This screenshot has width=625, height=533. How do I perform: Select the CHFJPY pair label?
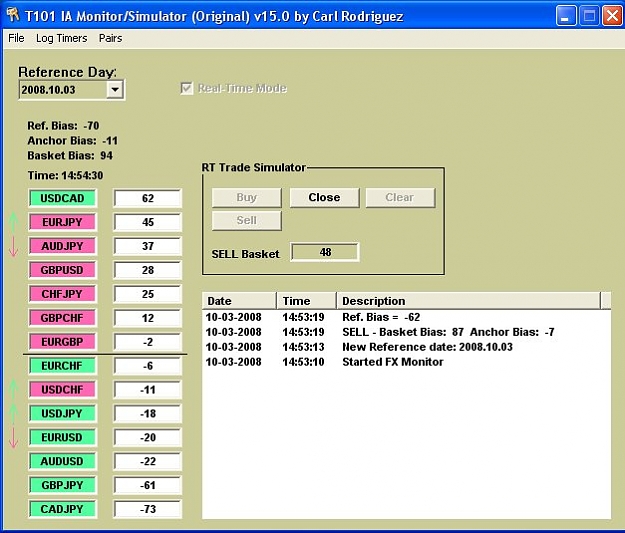[x=63, y=294]
